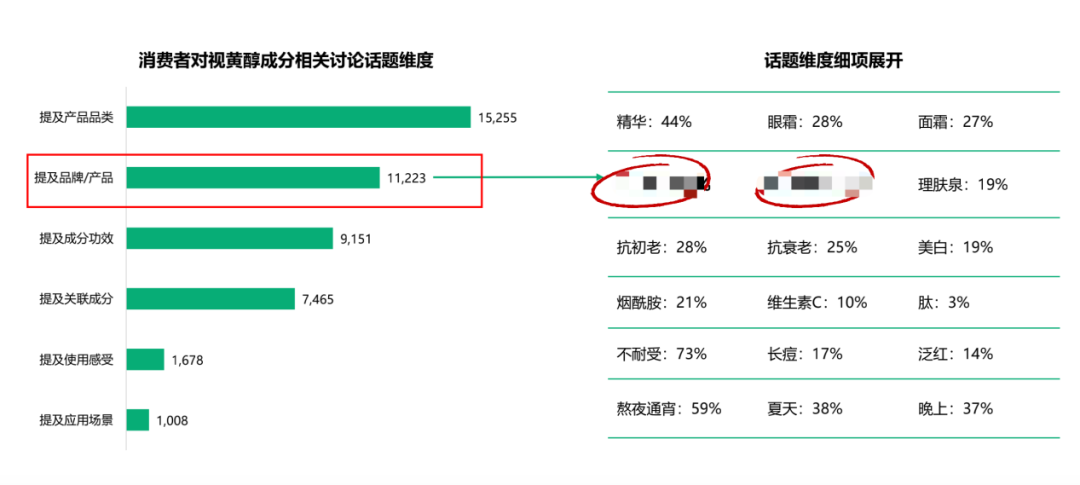1080x485 pixels.
Task: Select the 提及使用感受 bar
Action: pyautogui.click(x=145, y=360)
